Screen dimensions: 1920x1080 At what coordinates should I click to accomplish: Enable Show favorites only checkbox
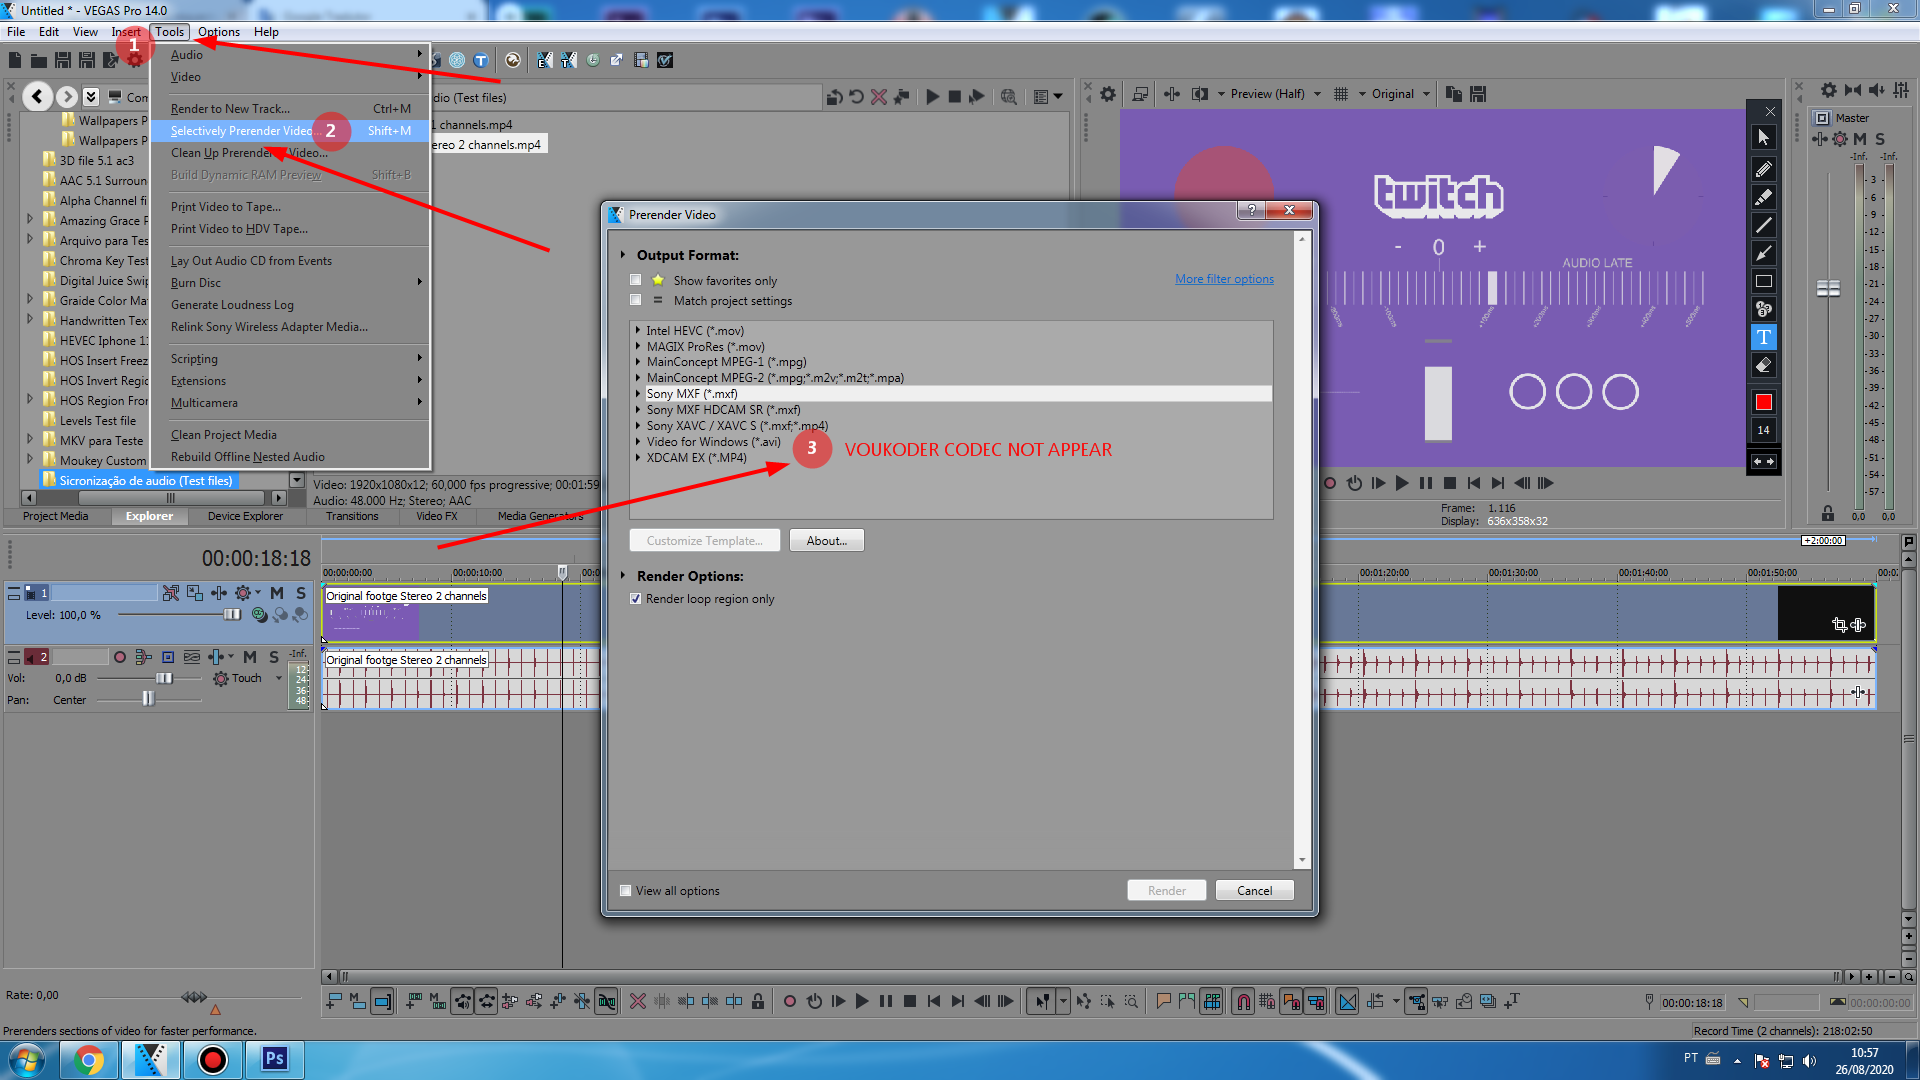pyautogui.click(x=636, y=280)
